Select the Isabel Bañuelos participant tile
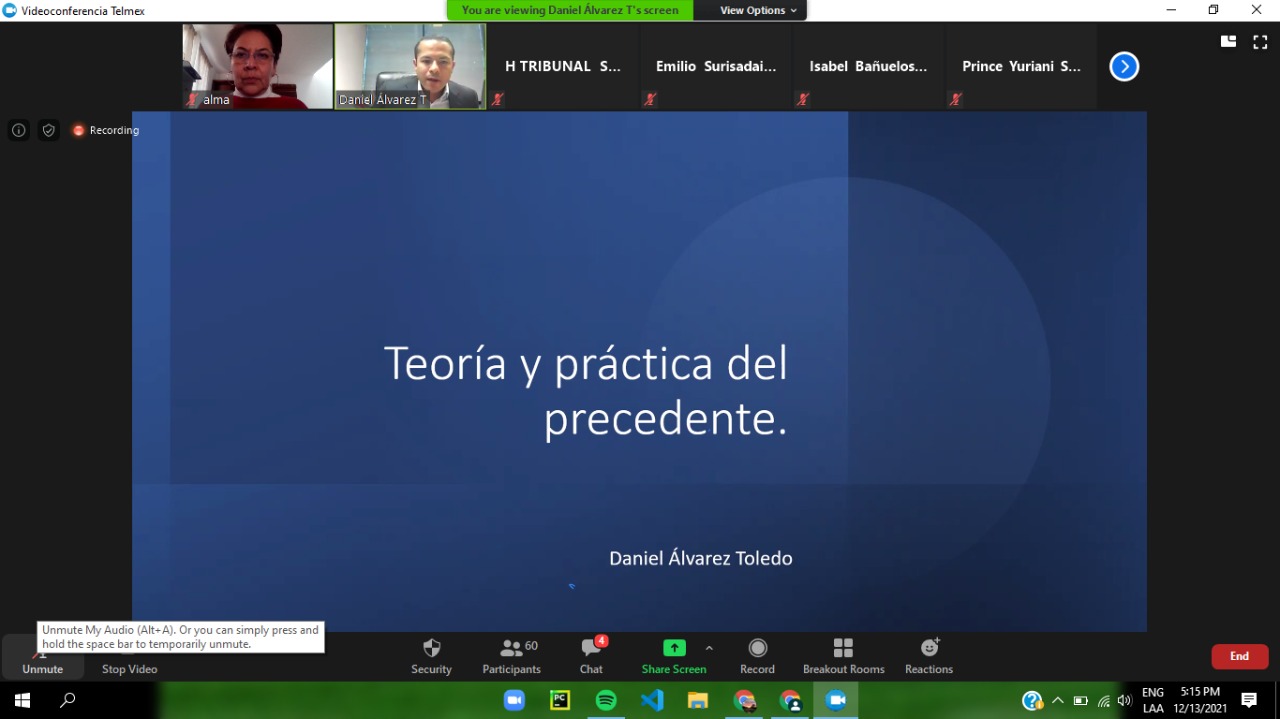The height and width of the screenshot is (719, 1280). (x=868, y=66)
